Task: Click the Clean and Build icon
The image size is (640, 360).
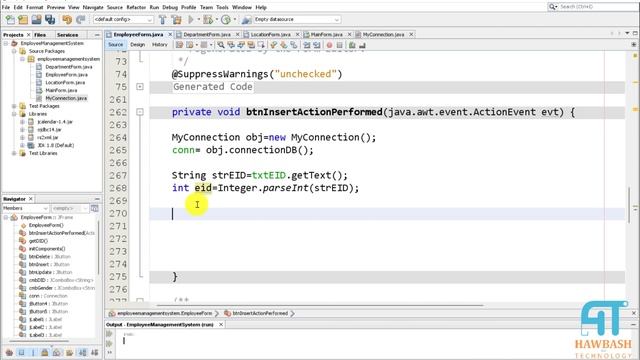Action: pyautogui.click(x=176, y=19)
